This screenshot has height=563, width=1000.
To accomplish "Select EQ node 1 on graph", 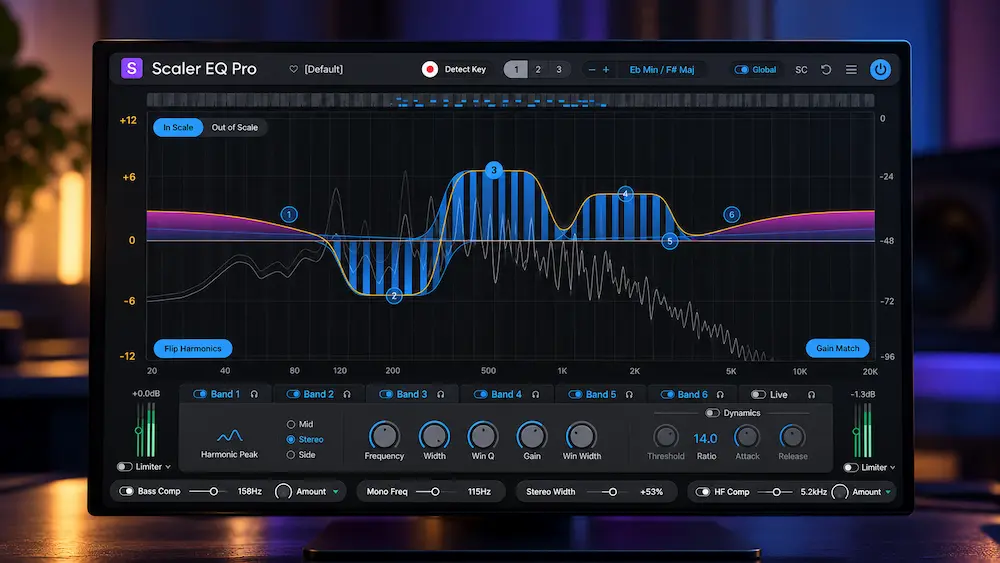I will click(x=289, y=214).
